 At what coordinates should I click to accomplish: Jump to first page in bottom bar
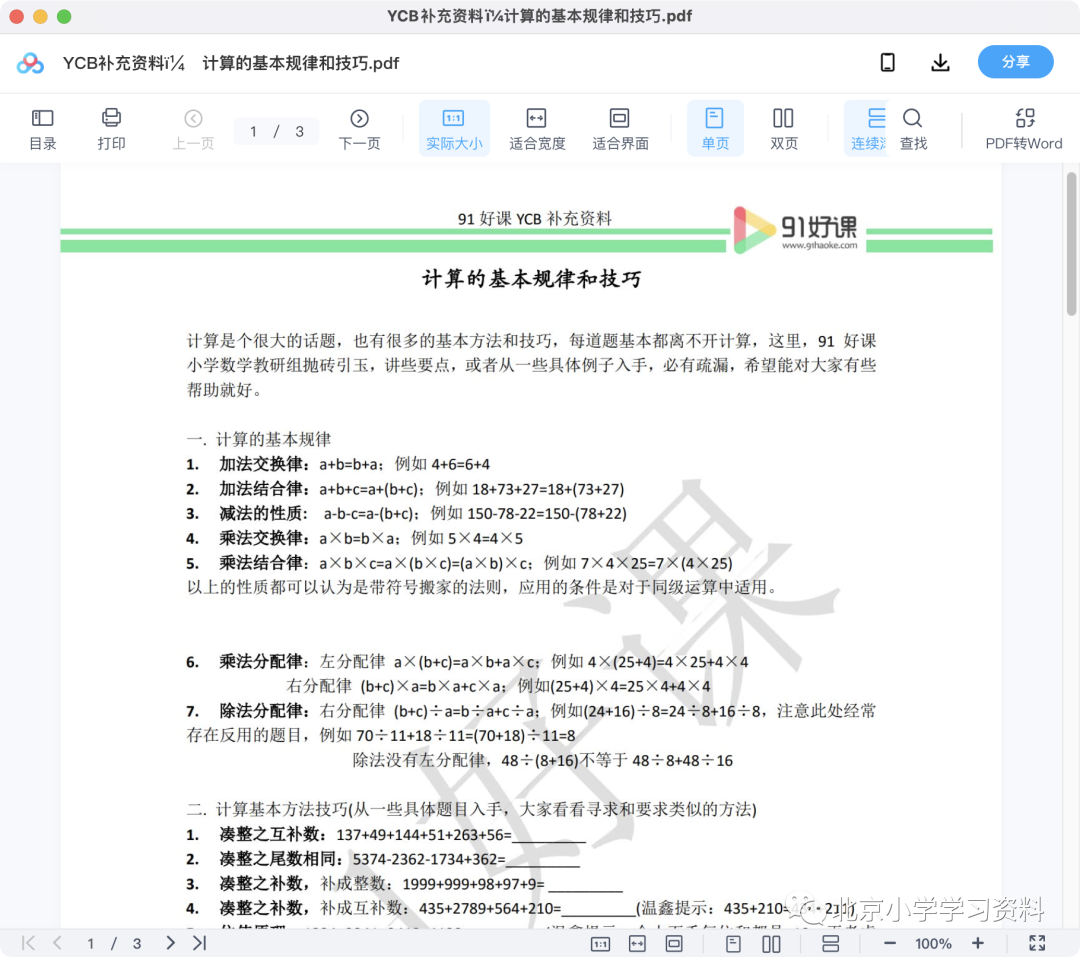pos(28,943)
